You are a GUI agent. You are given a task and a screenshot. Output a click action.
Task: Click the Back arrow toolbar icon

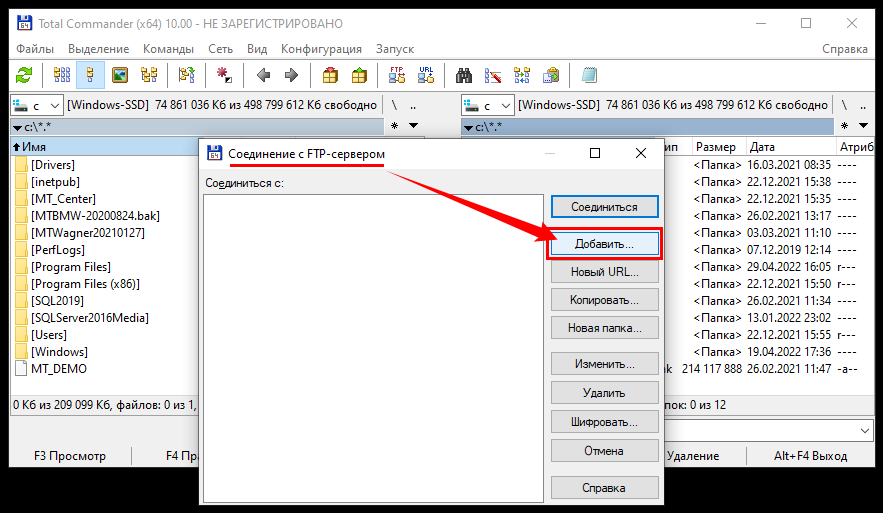(263, 75)
